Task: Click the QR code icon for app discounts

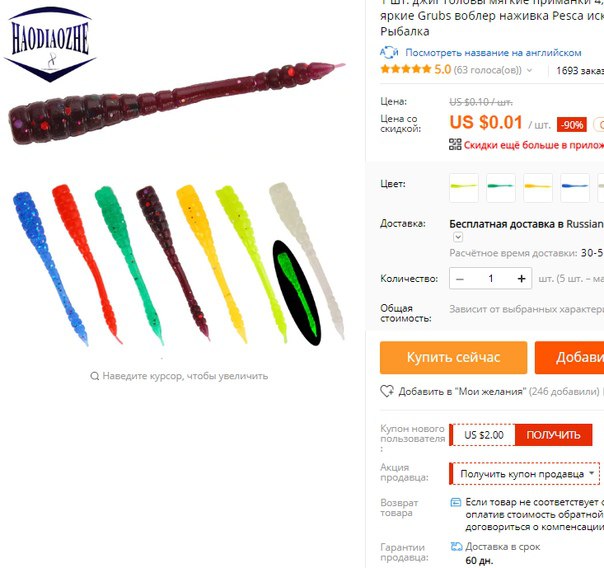Action: coord(455,144)
